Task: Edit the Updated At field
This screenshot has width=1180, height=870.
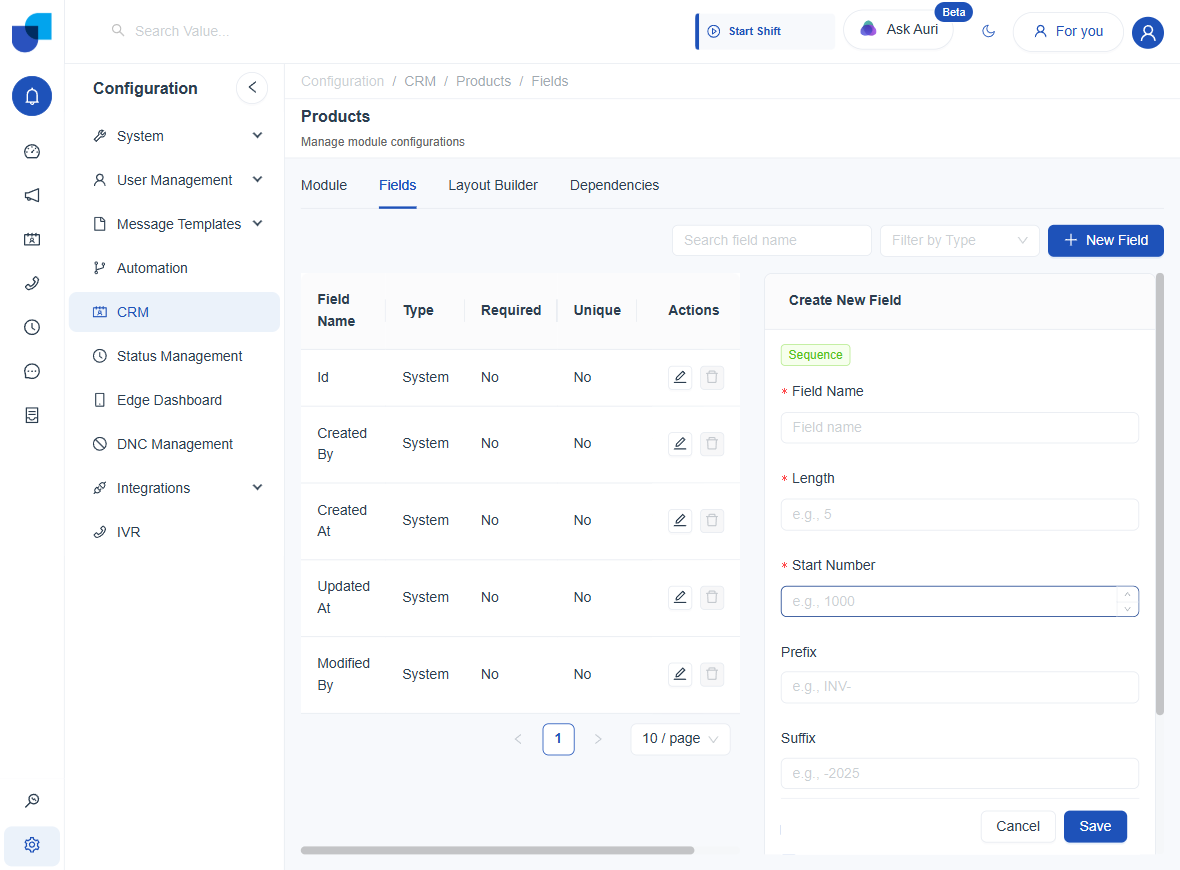Action: (x=680, y=597)
